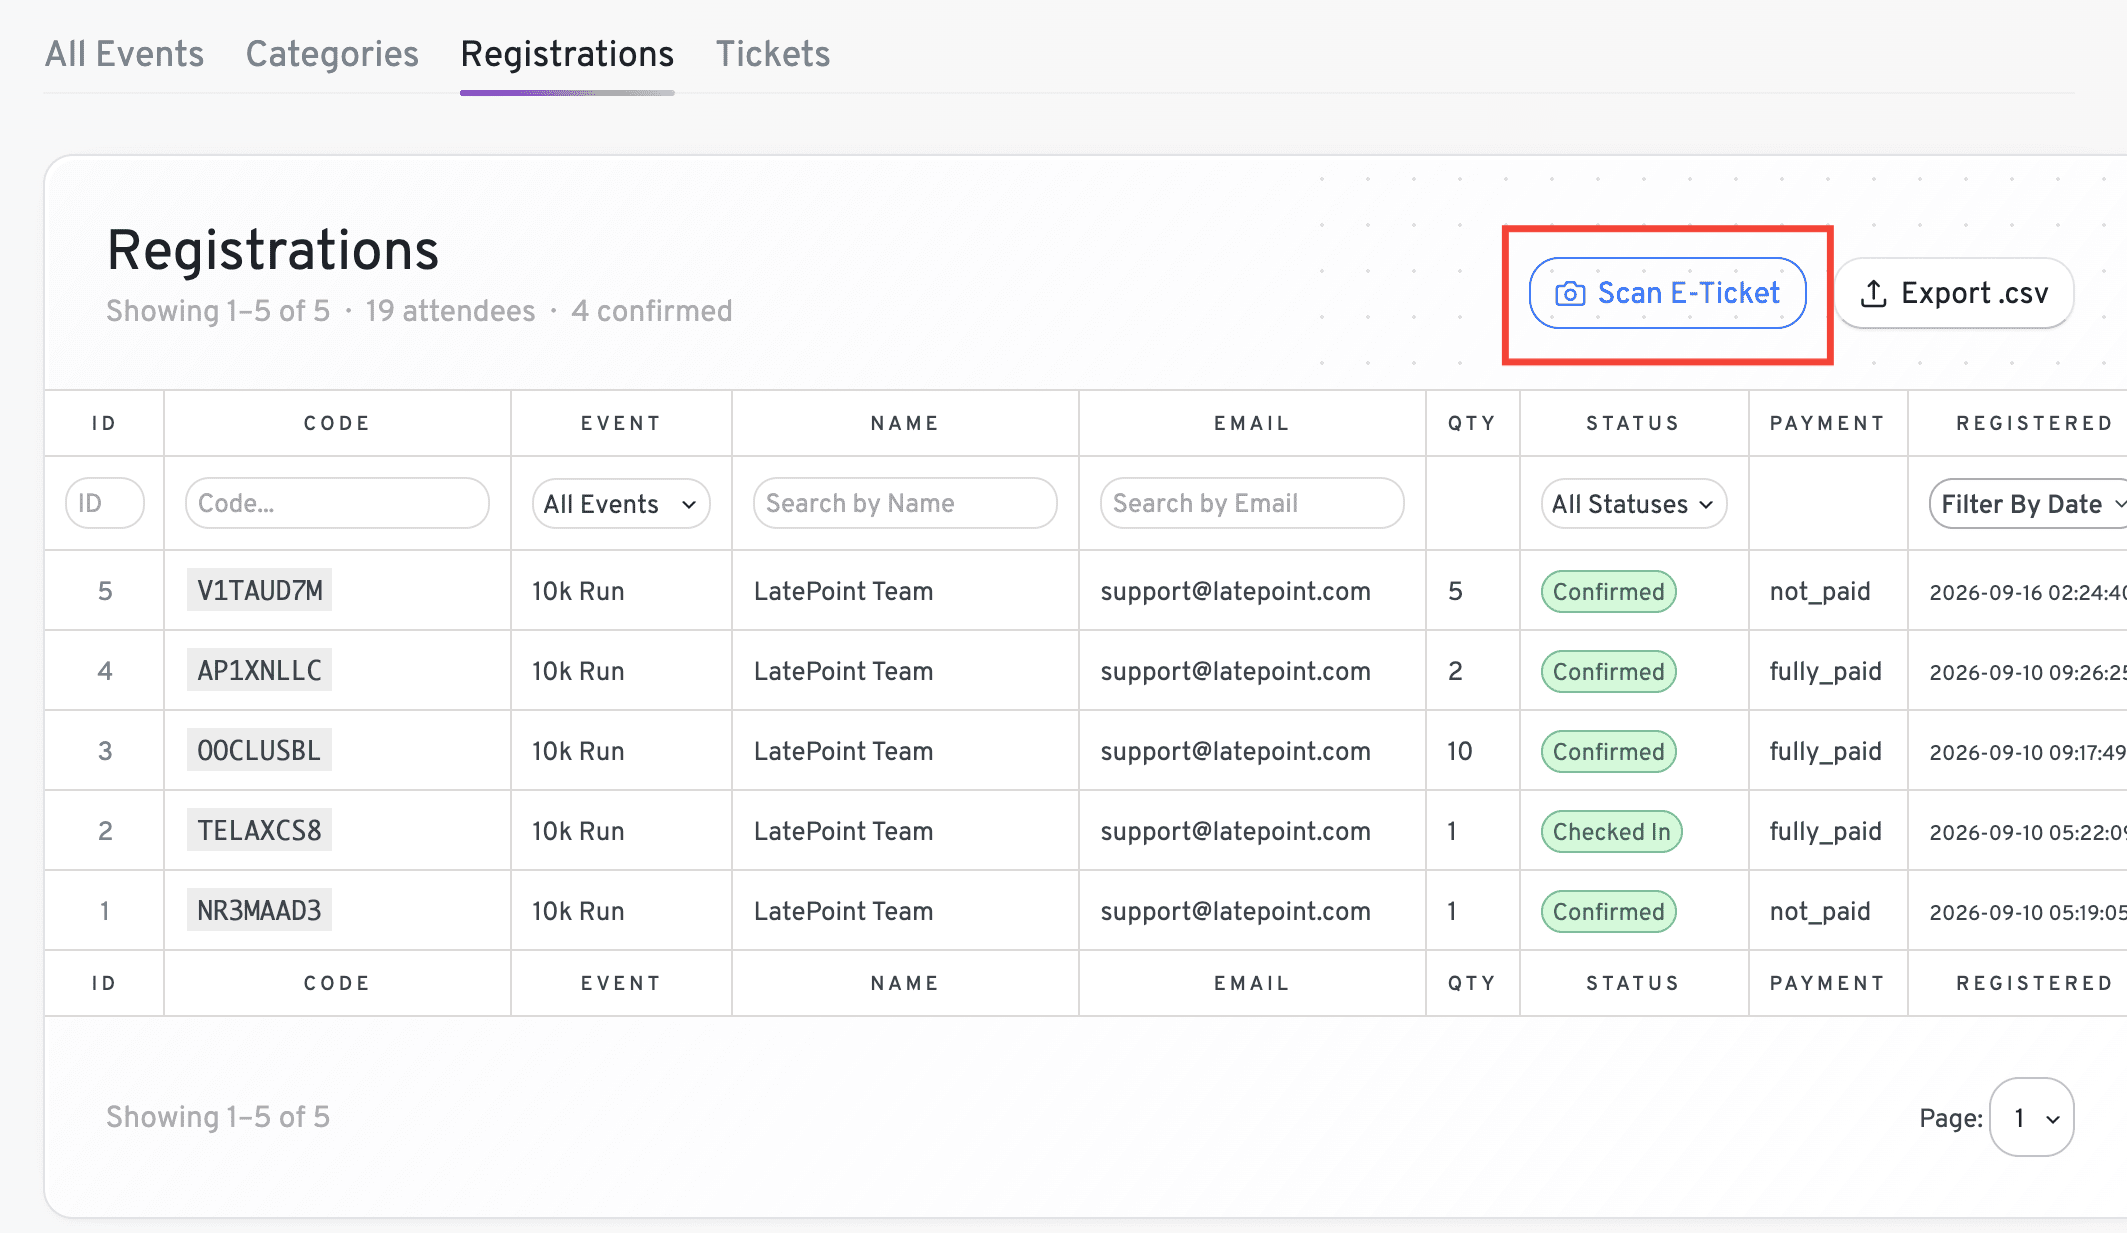
Task: Click fully_paid in the TELAXCS8 row
Action: (1826, 831)
